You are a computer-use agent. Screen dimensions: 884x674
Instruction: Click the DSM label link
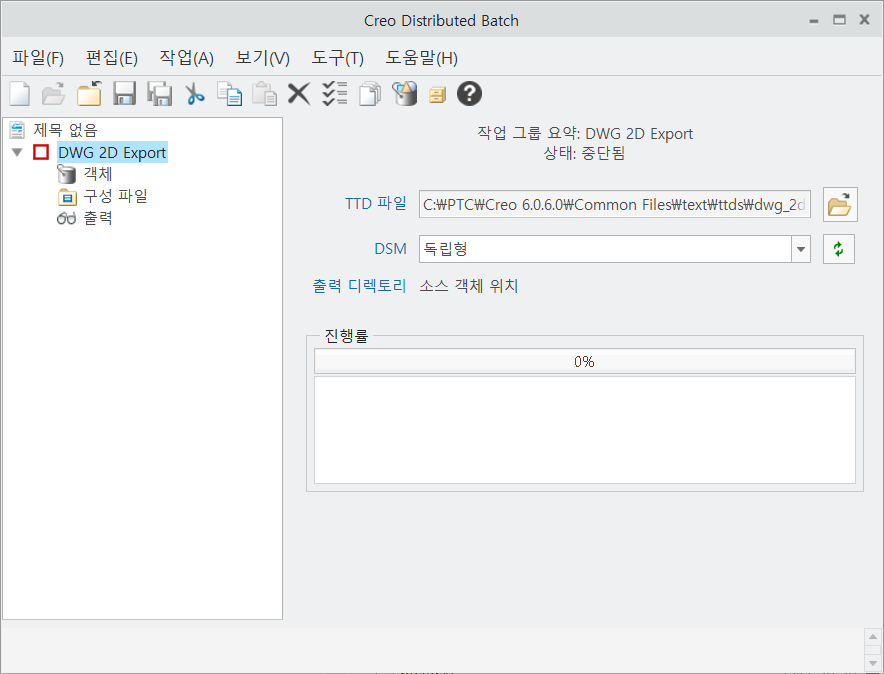tap(390, 249)
